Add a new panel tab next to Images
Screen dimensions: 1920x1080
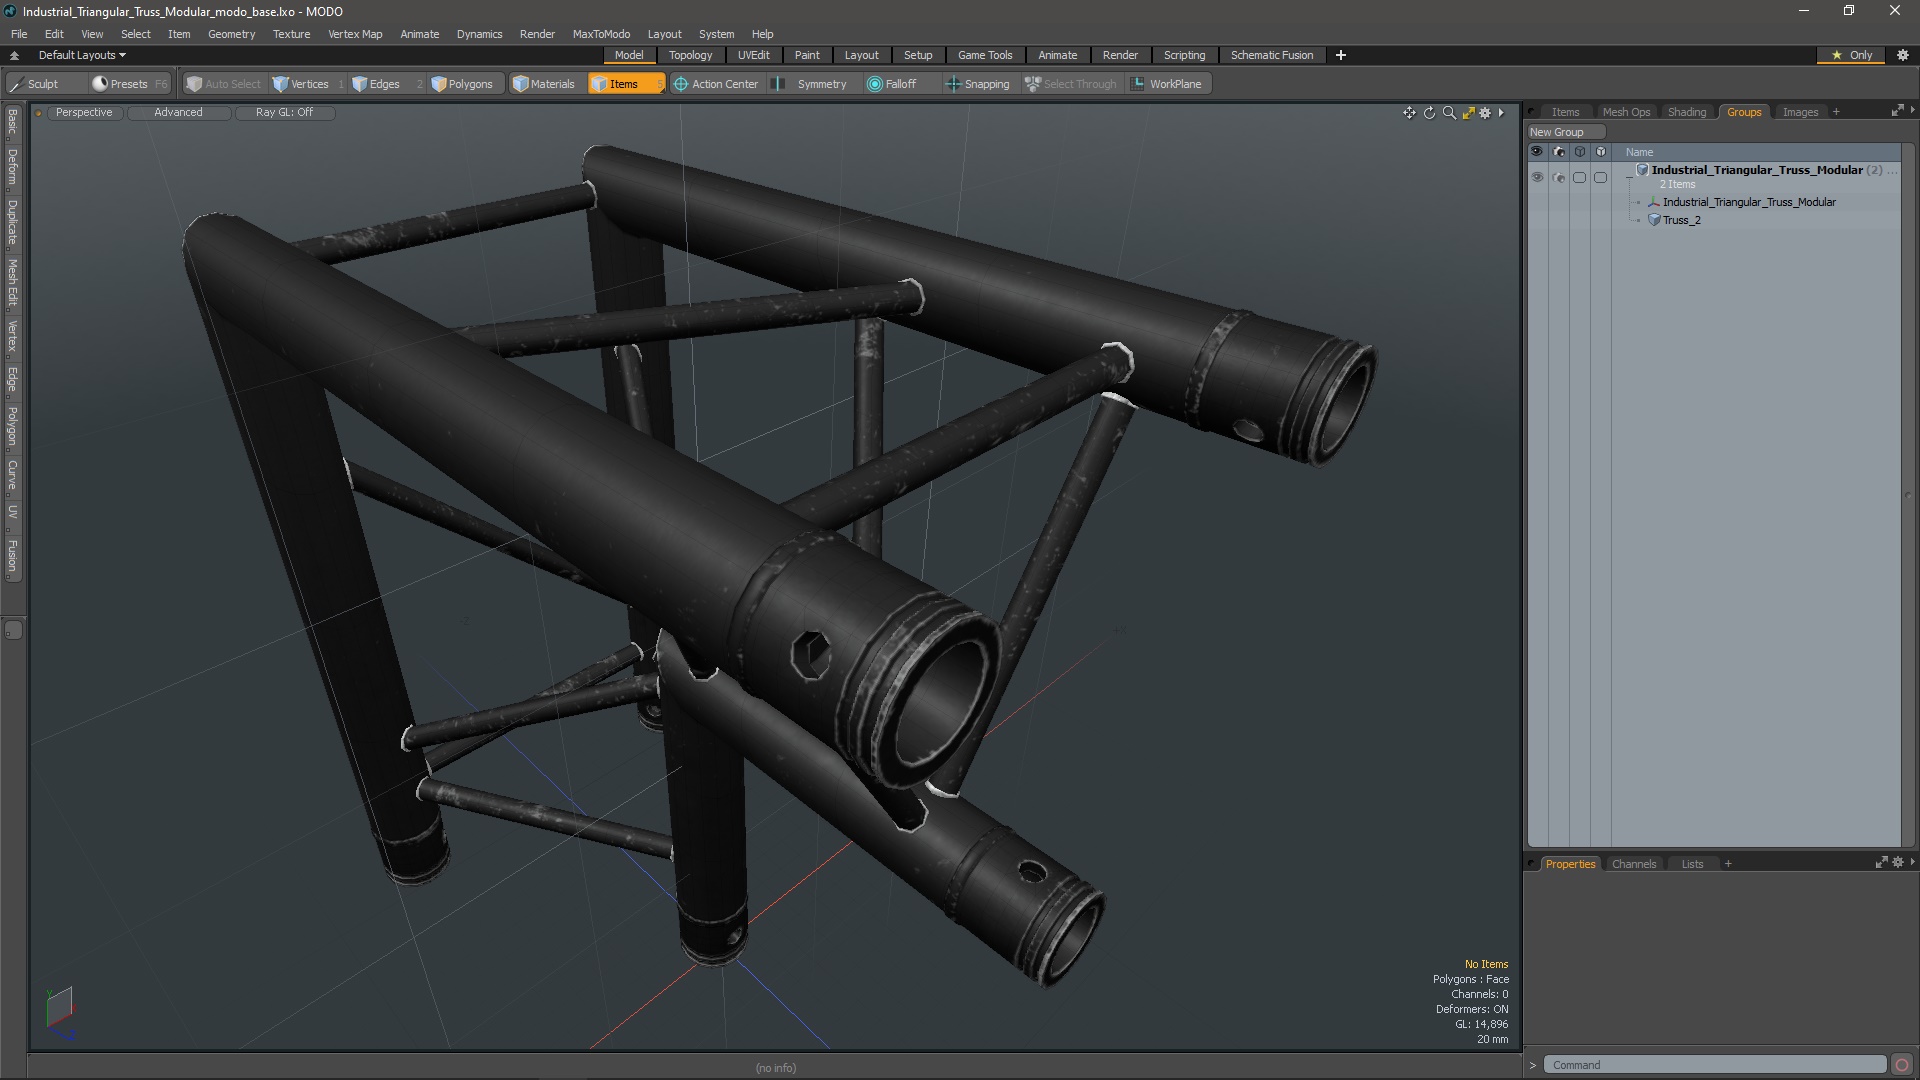pos(1836,112)
